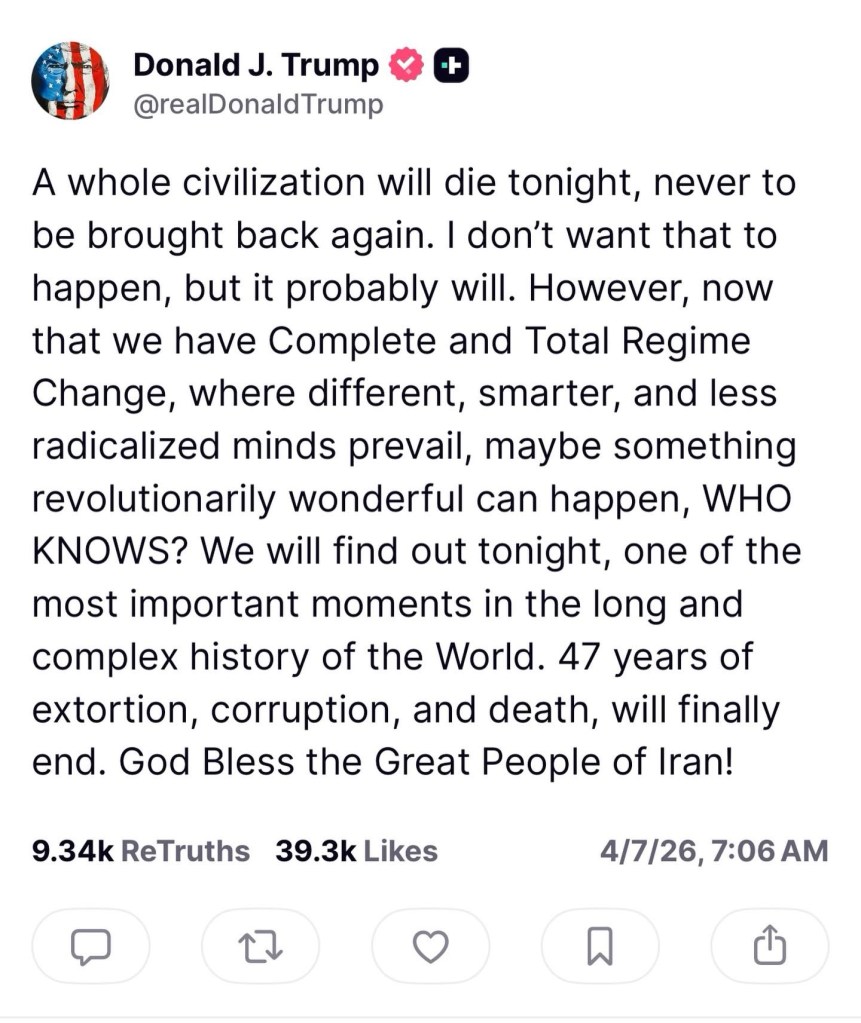Click the 4/7/26, 7:06 AM timestamp
Viewport: 861px width, 1023px height.
point(714,851)
